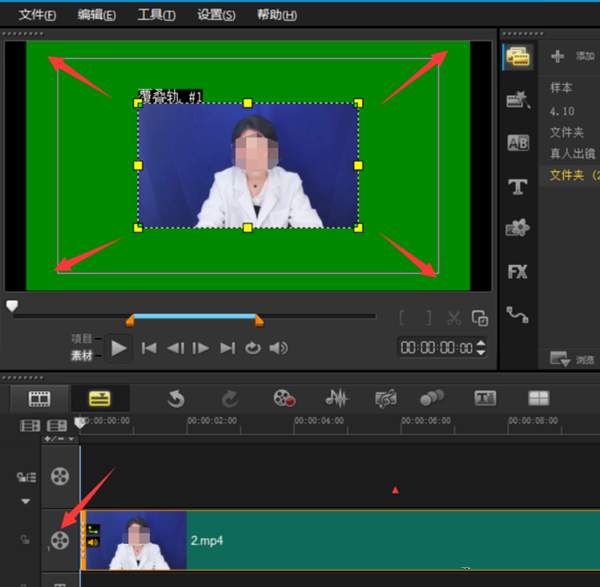Open the Instant Project templates panel
Image resolution: width=600 pixels, height=587 pixels.
coord(517,99)
